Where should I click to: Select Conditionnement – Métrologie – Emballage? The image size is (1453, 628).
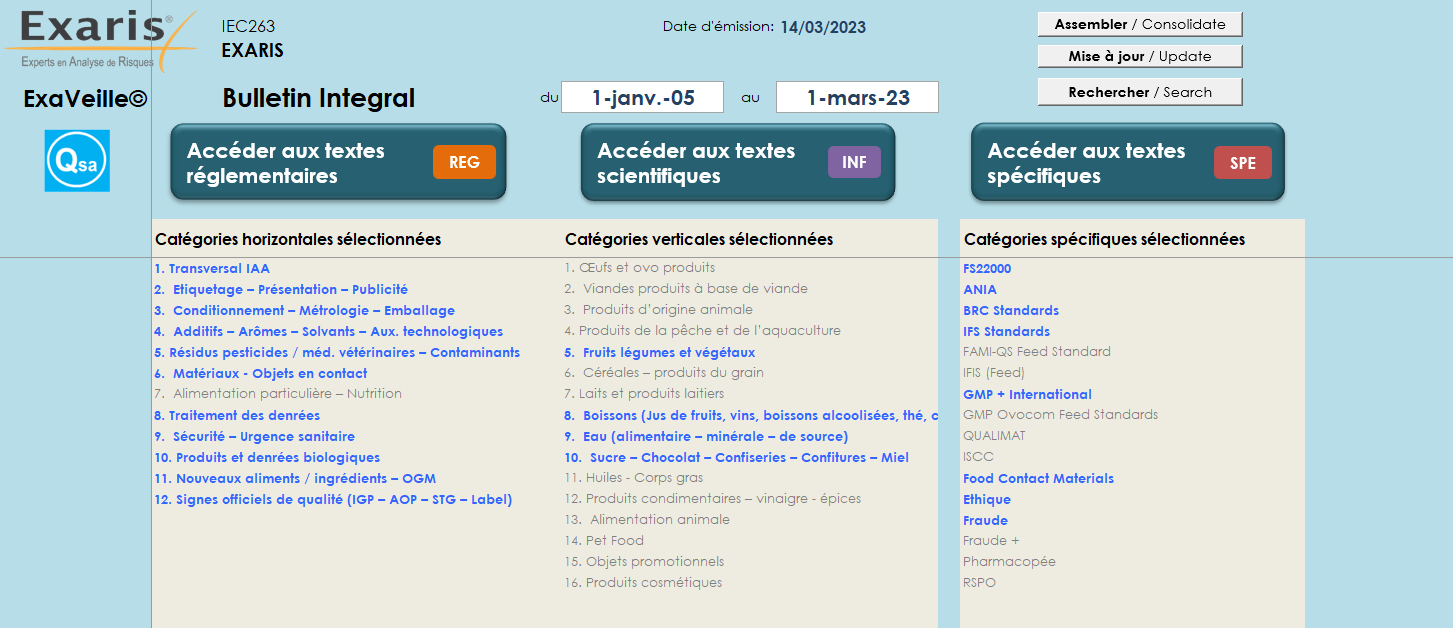coord(305,310)
